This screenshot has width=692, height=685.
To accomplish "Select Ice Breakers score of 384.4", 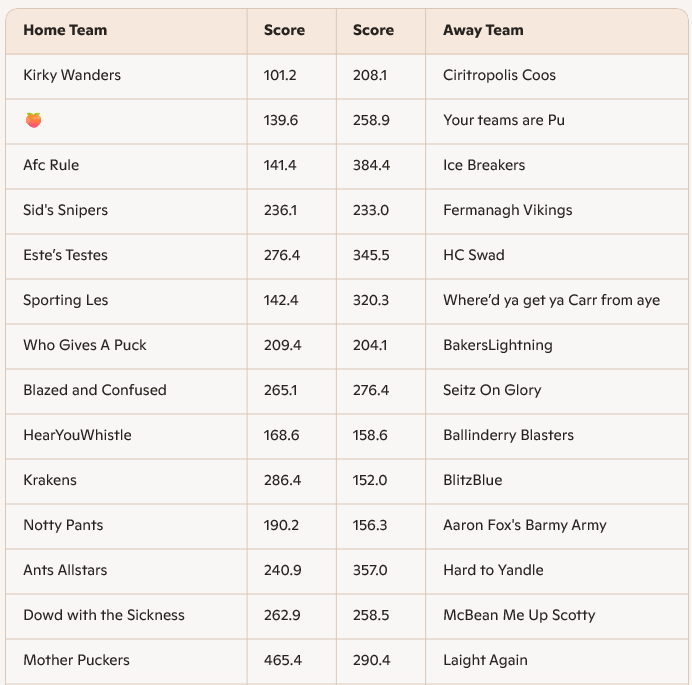I will [372, 165].
